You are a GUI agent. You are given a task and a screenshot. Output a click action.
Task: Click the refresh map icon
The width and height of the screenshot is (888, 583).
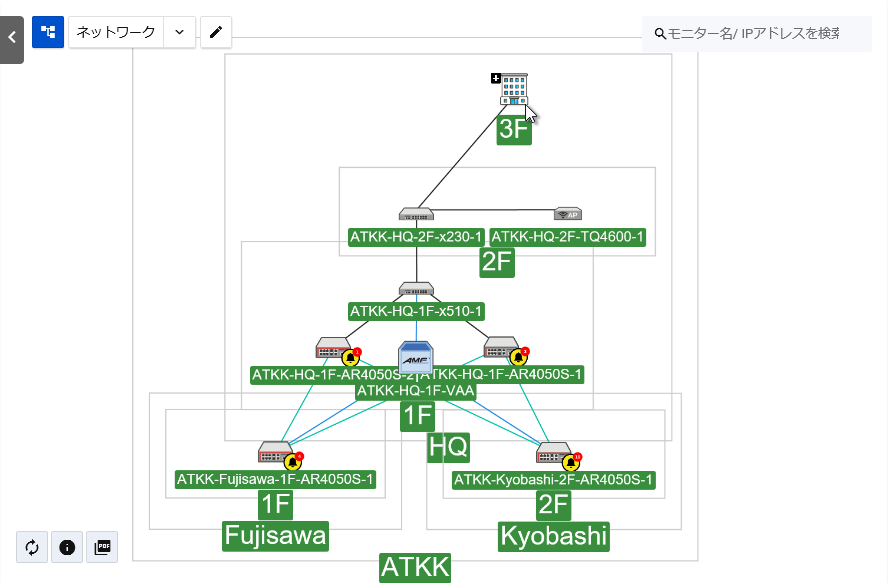pyautogui.click(x=32, y=547)
